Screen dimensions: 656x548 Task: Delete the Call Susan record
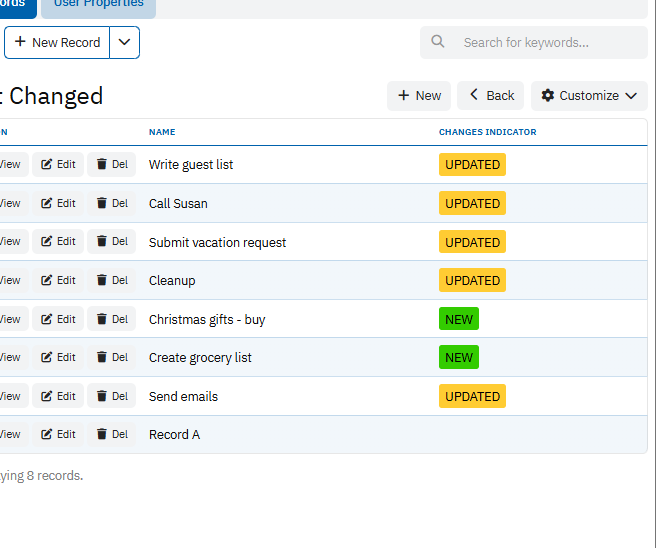[112, 203]
